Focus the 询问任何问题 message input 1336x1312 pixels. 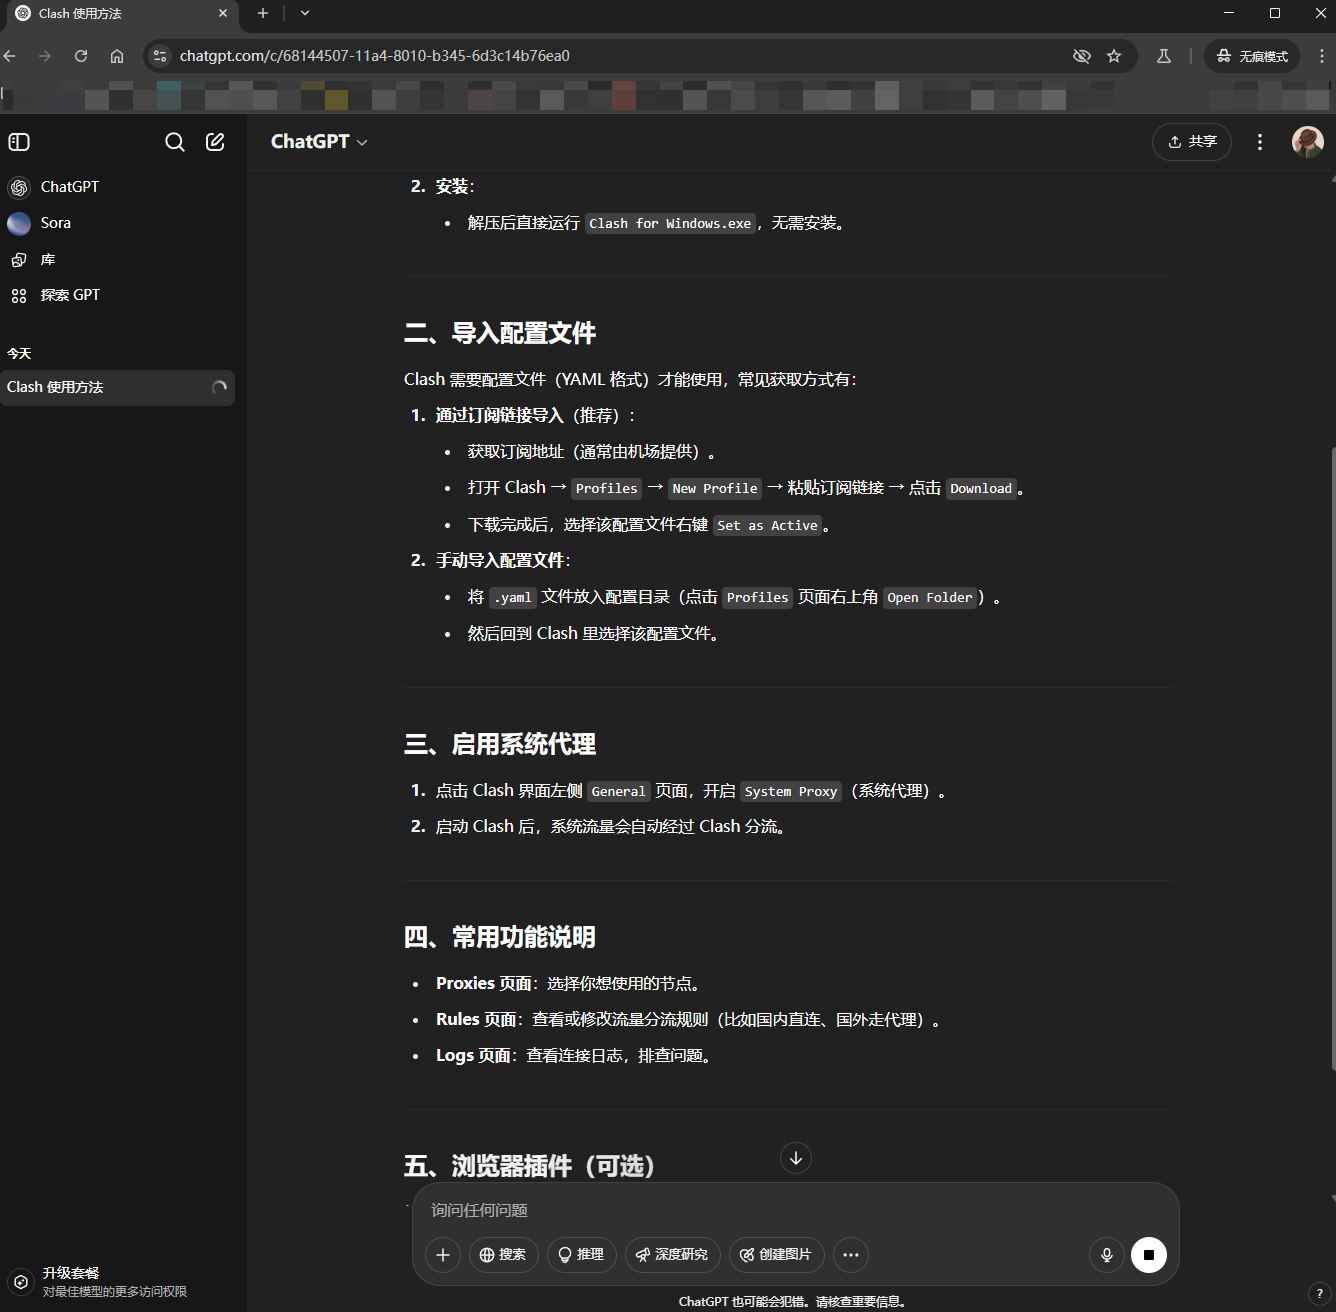[795, 1210]
